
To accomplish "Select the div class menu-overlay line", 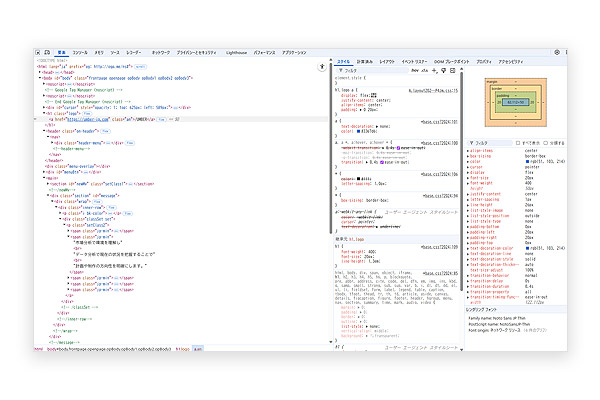I will point(77,167).
